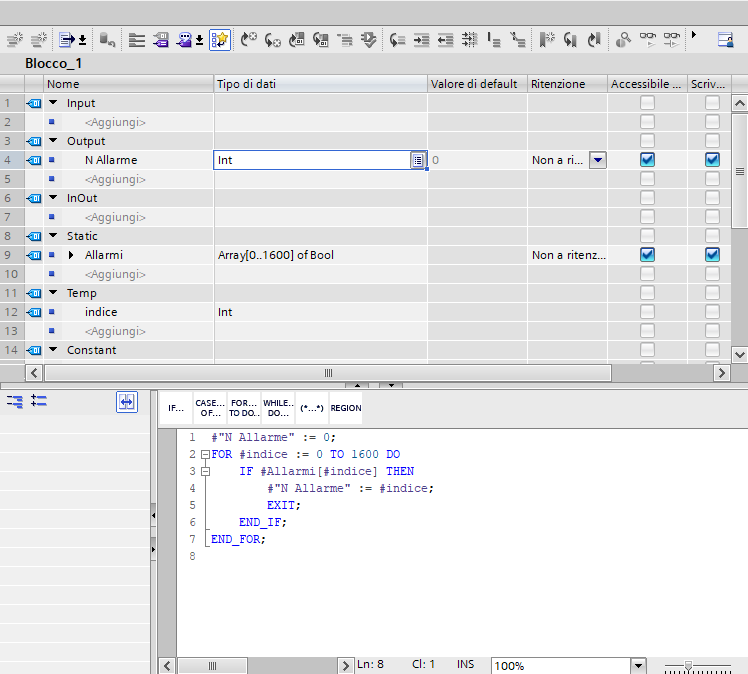The height and width of the screenshot is (674, 748).
Task: Uncheck Accessible checkbox for N Allarme
Action: click(x=647, y=160)
